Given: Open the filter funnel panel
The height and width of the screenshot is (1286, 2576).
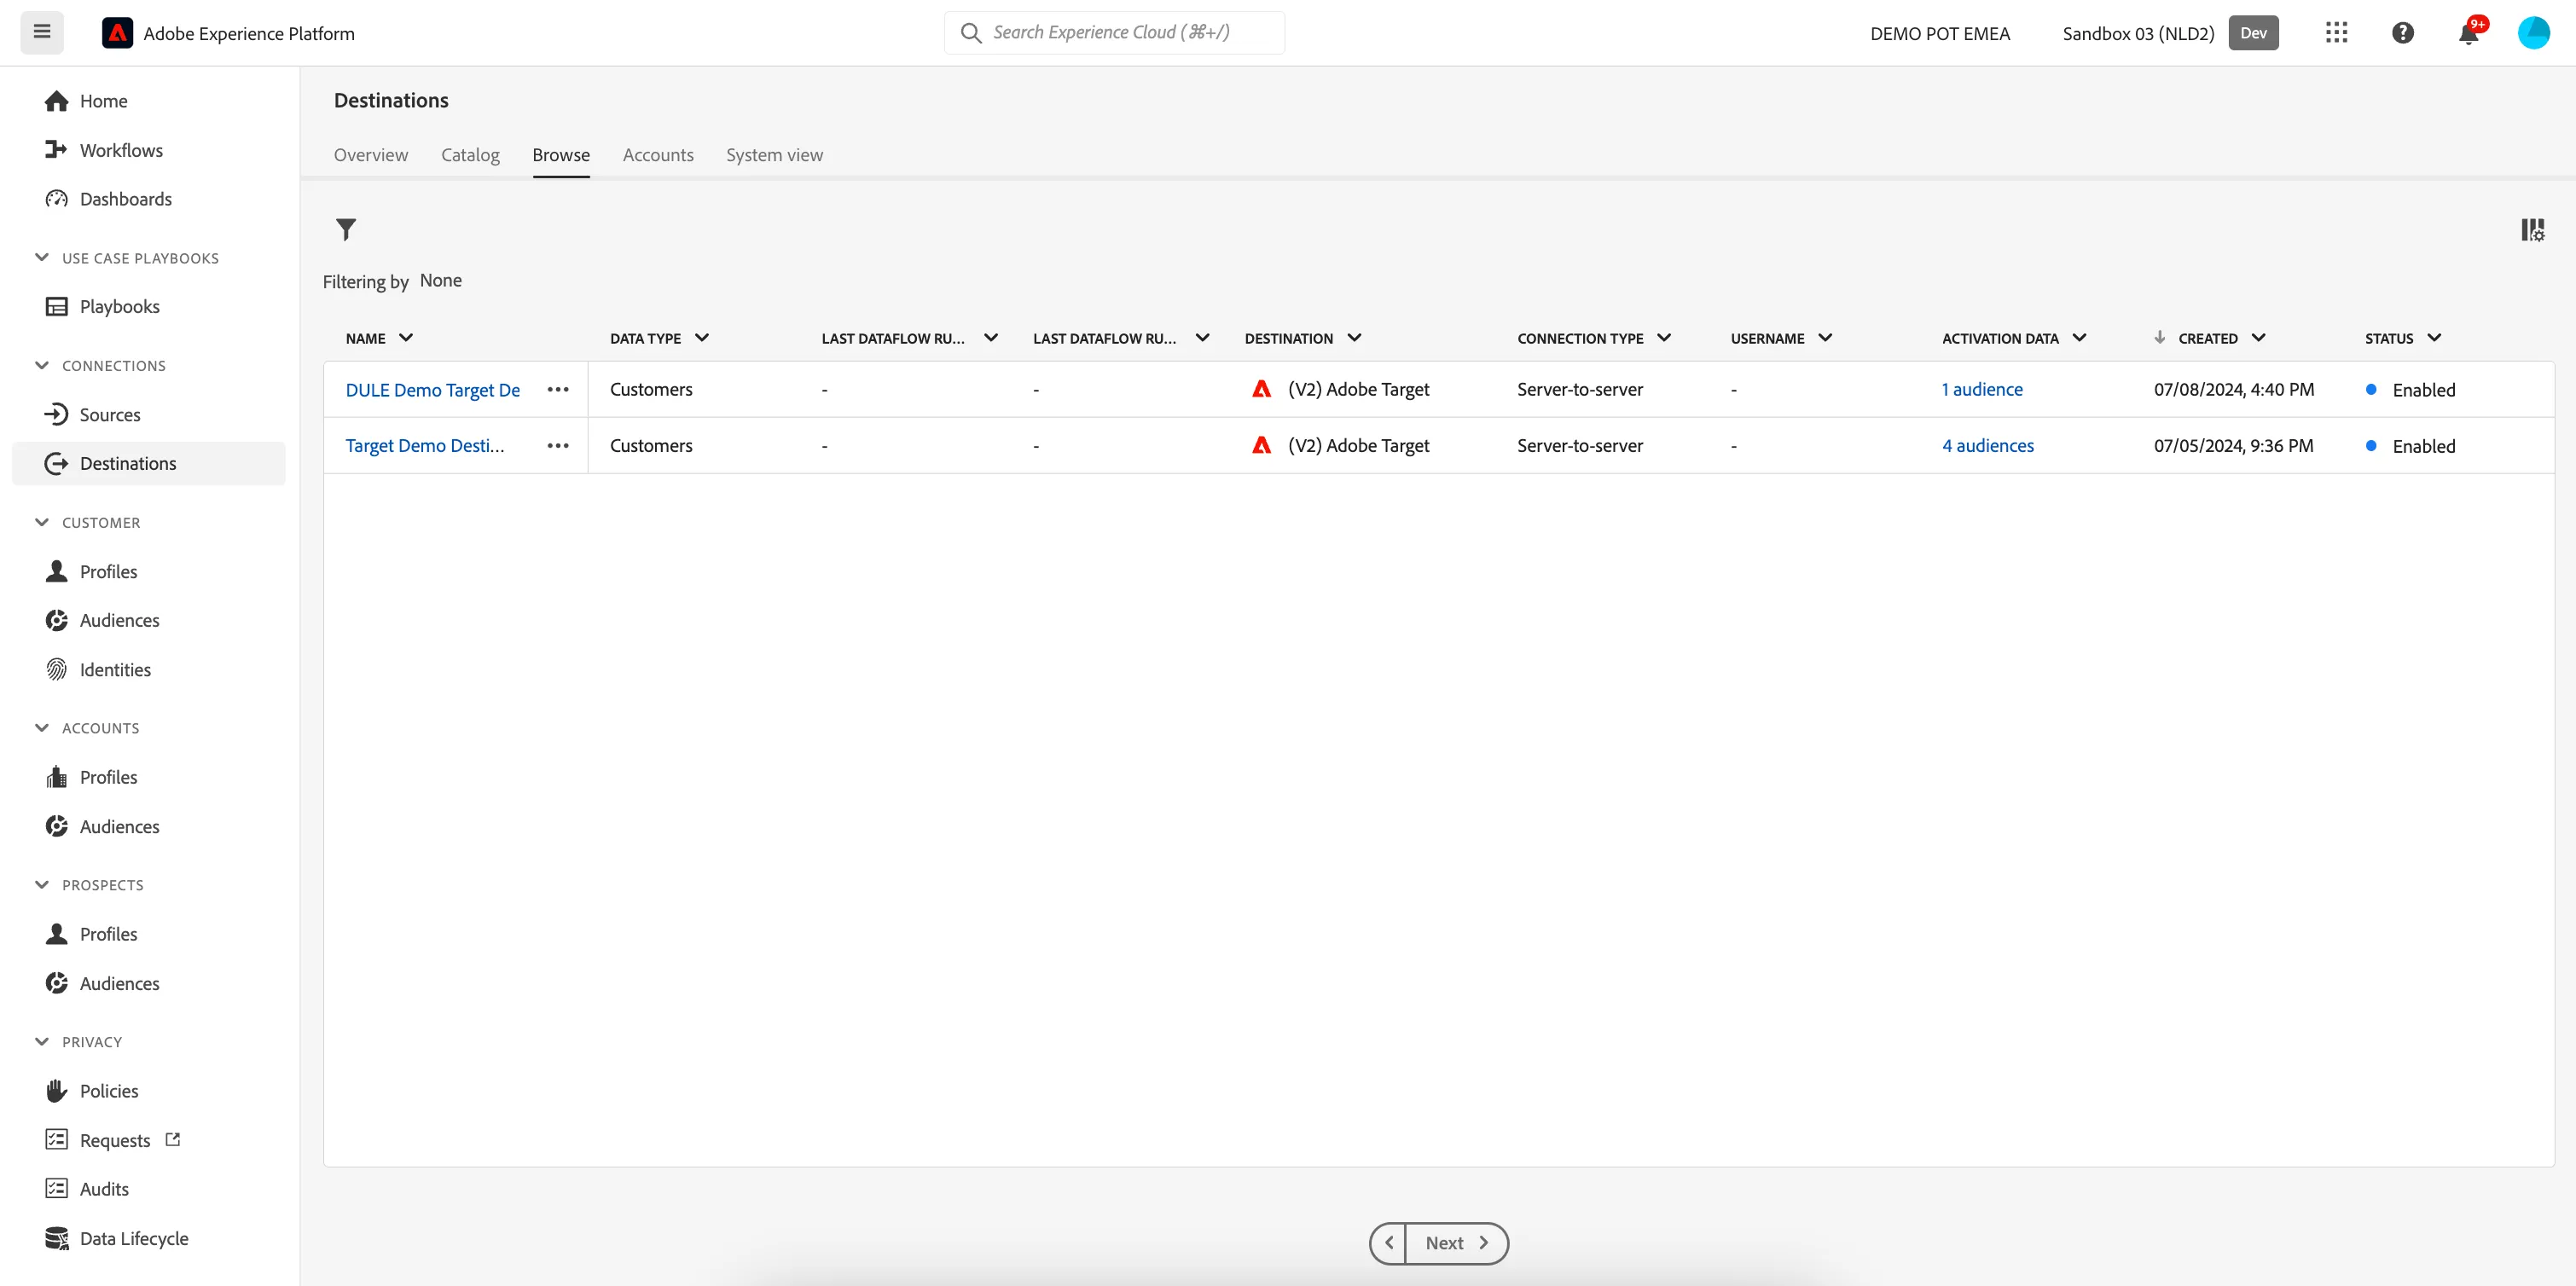Looking at the screenshot, I should tap(346, 230).
